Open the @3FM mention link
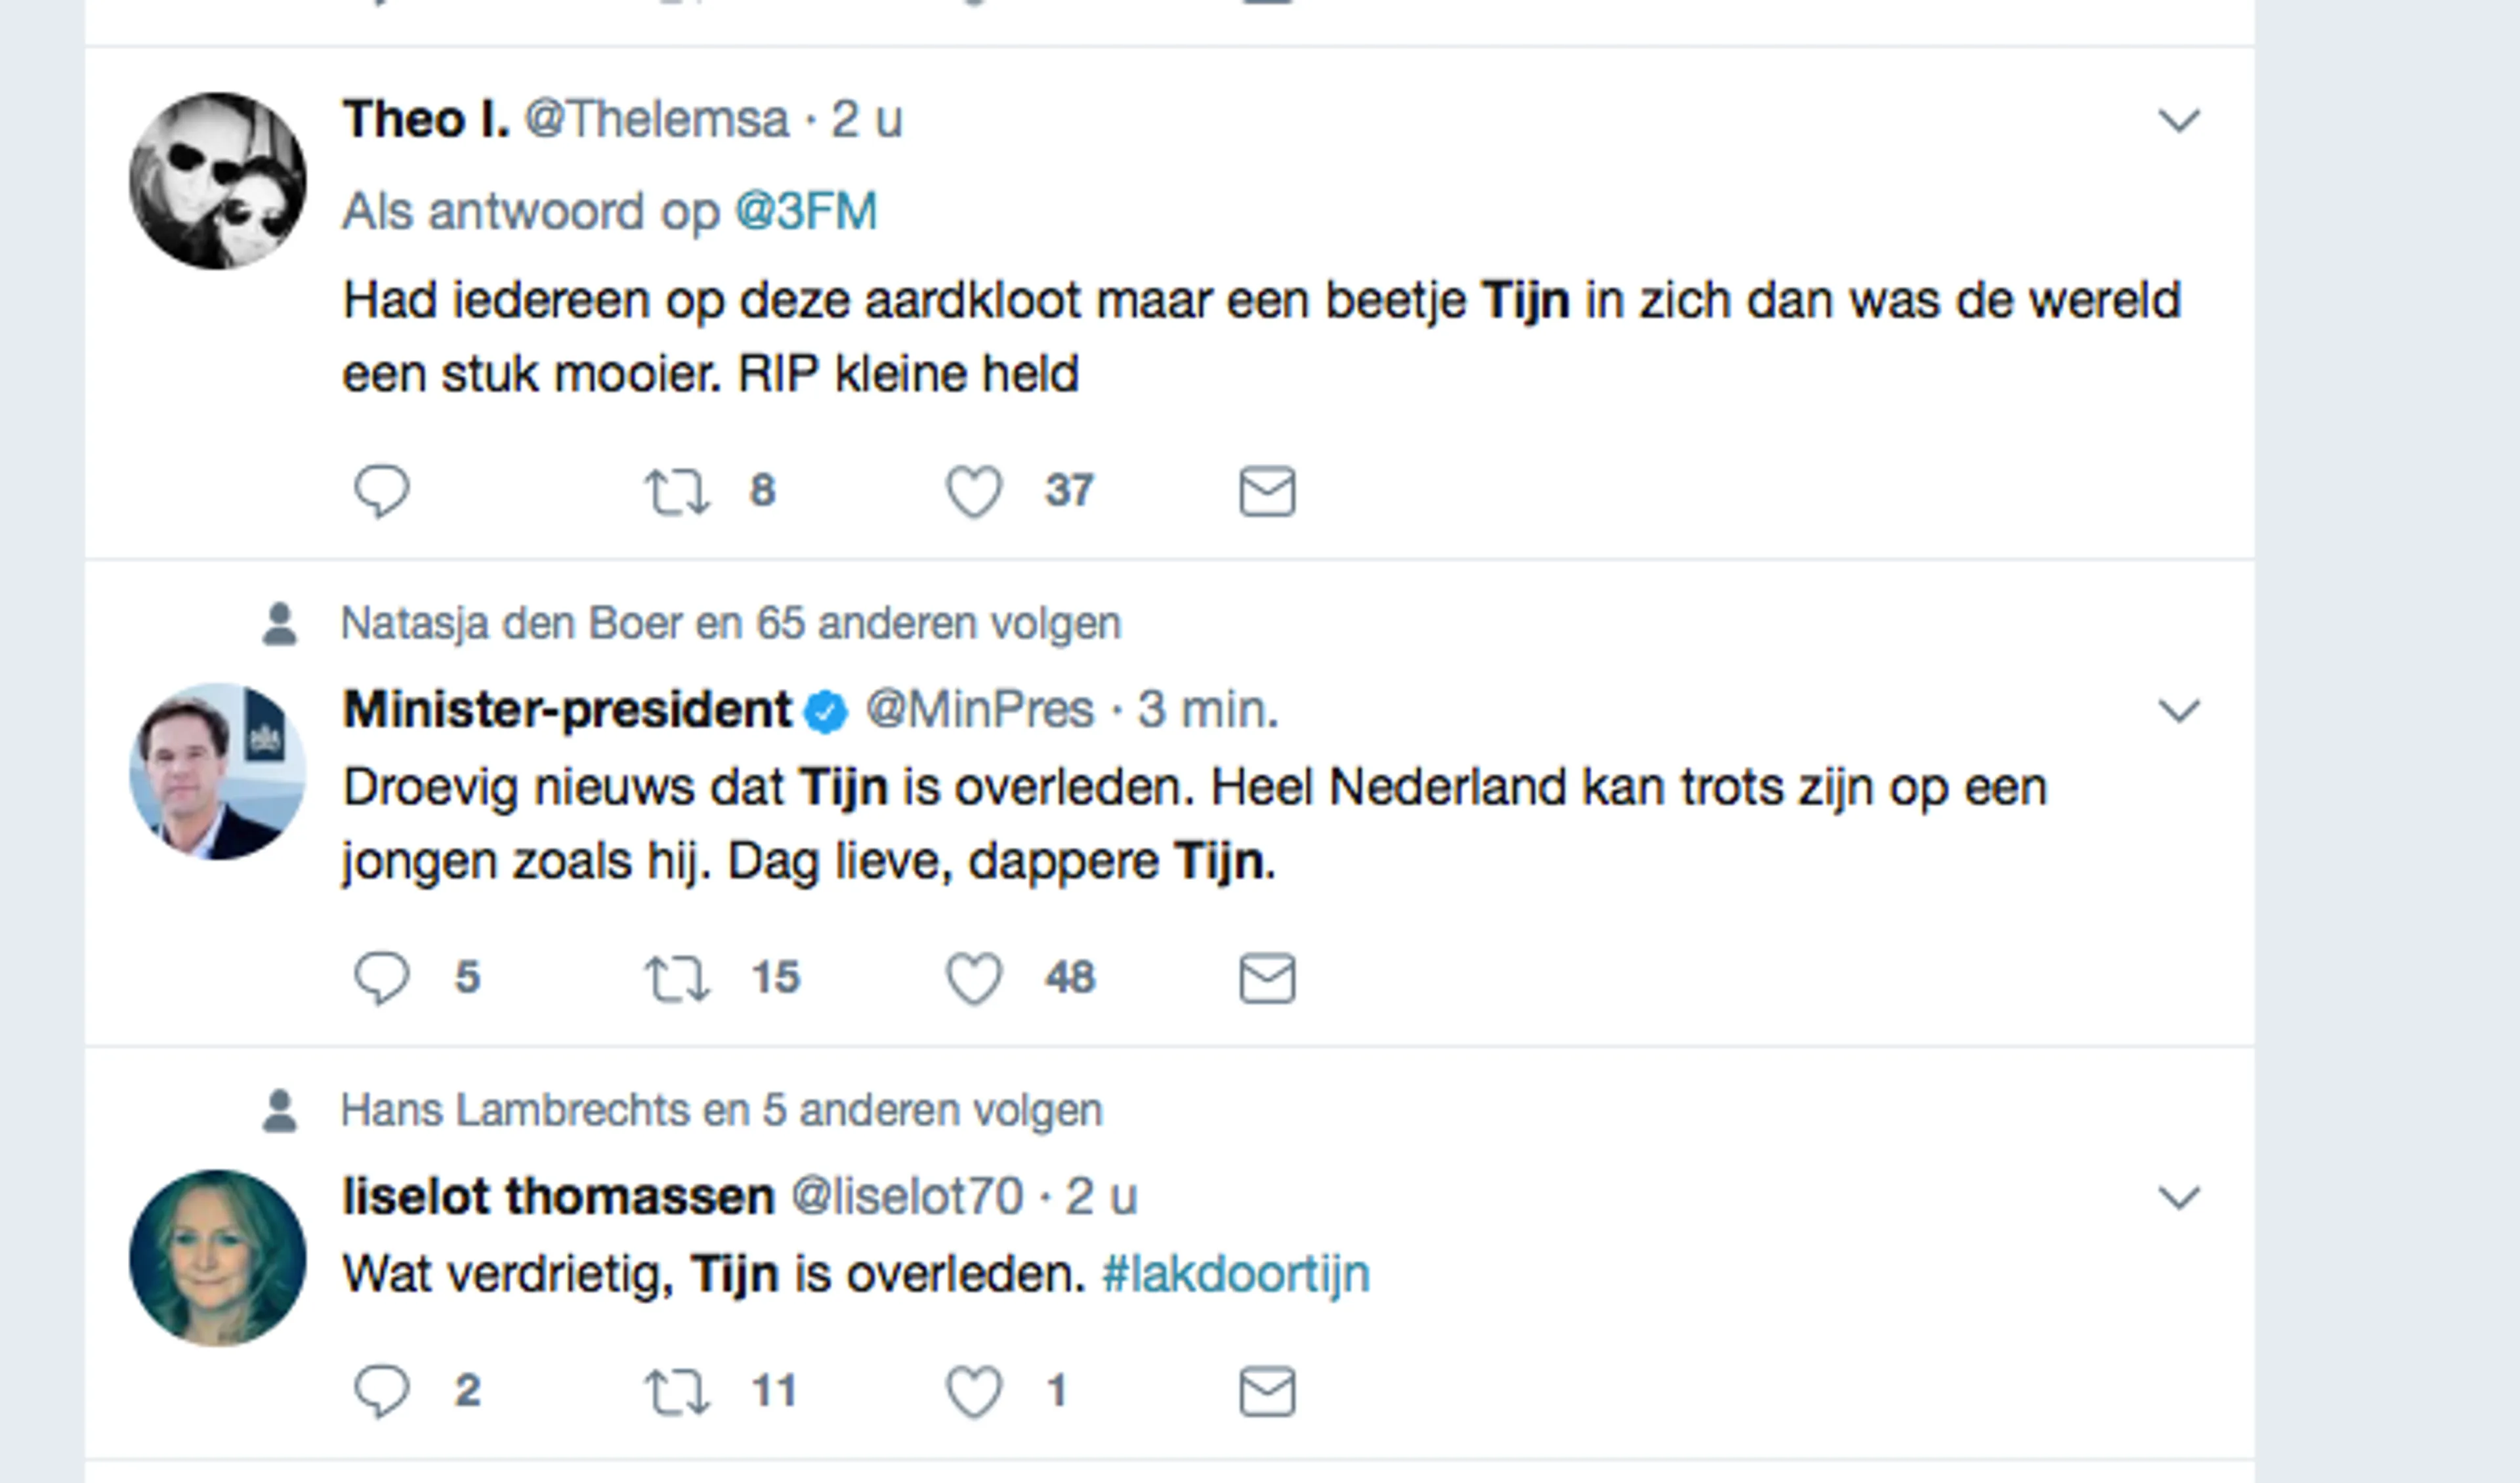 coord(805,212)
